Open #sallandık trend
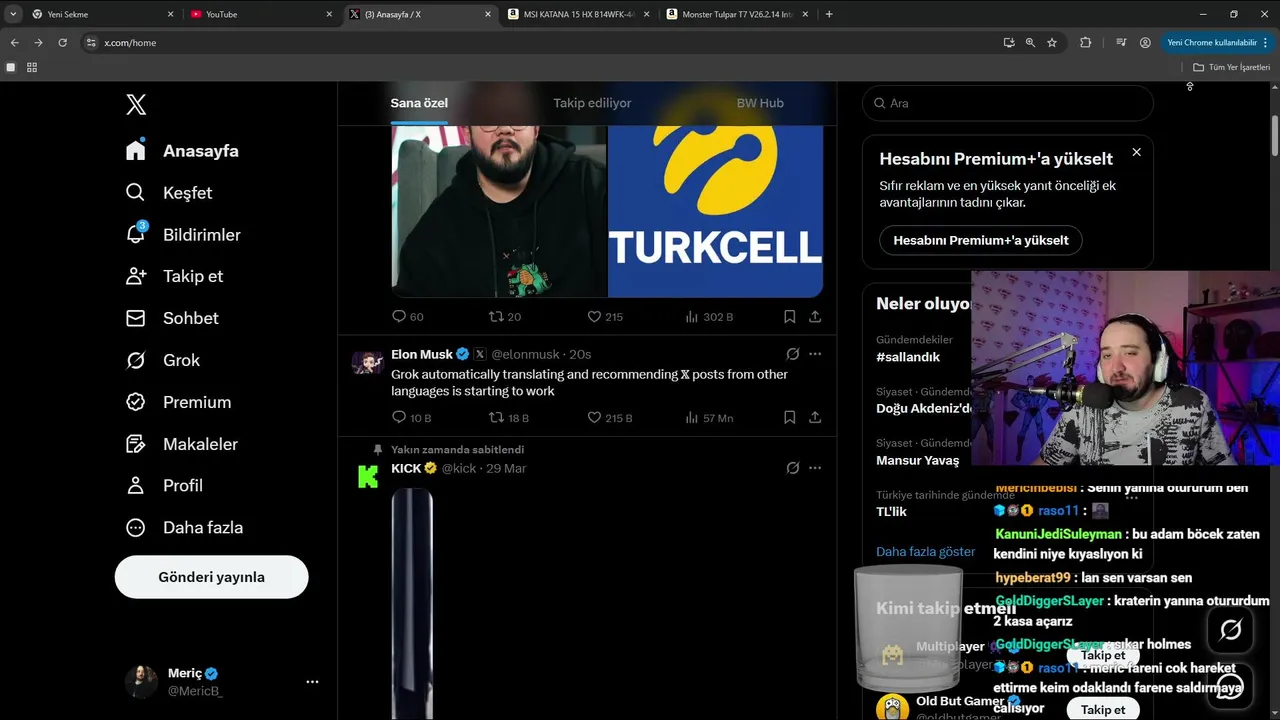Image resolution: width=1280 pixels, height=720 pixels. [x=908, y=357]
